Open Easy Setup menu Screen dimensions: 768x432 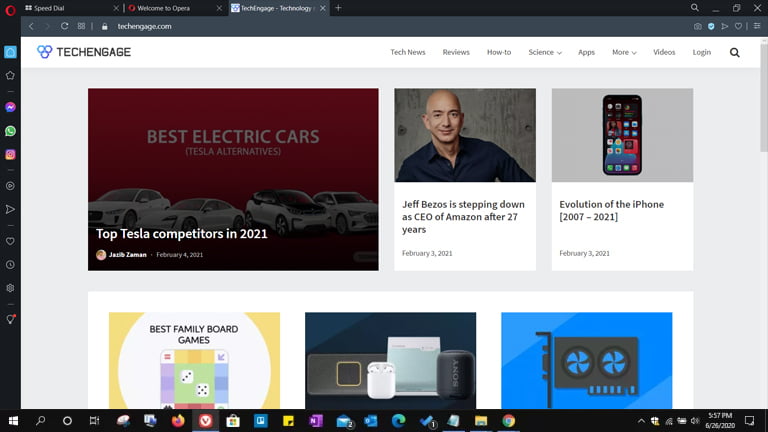coord(757,26)
